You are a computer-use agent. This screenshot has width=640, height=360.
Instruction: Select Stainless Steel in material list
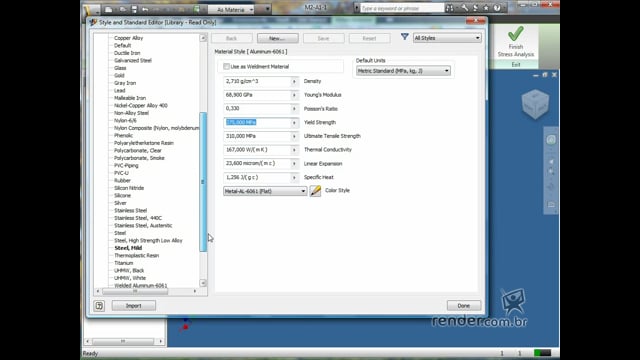(130, 211)
